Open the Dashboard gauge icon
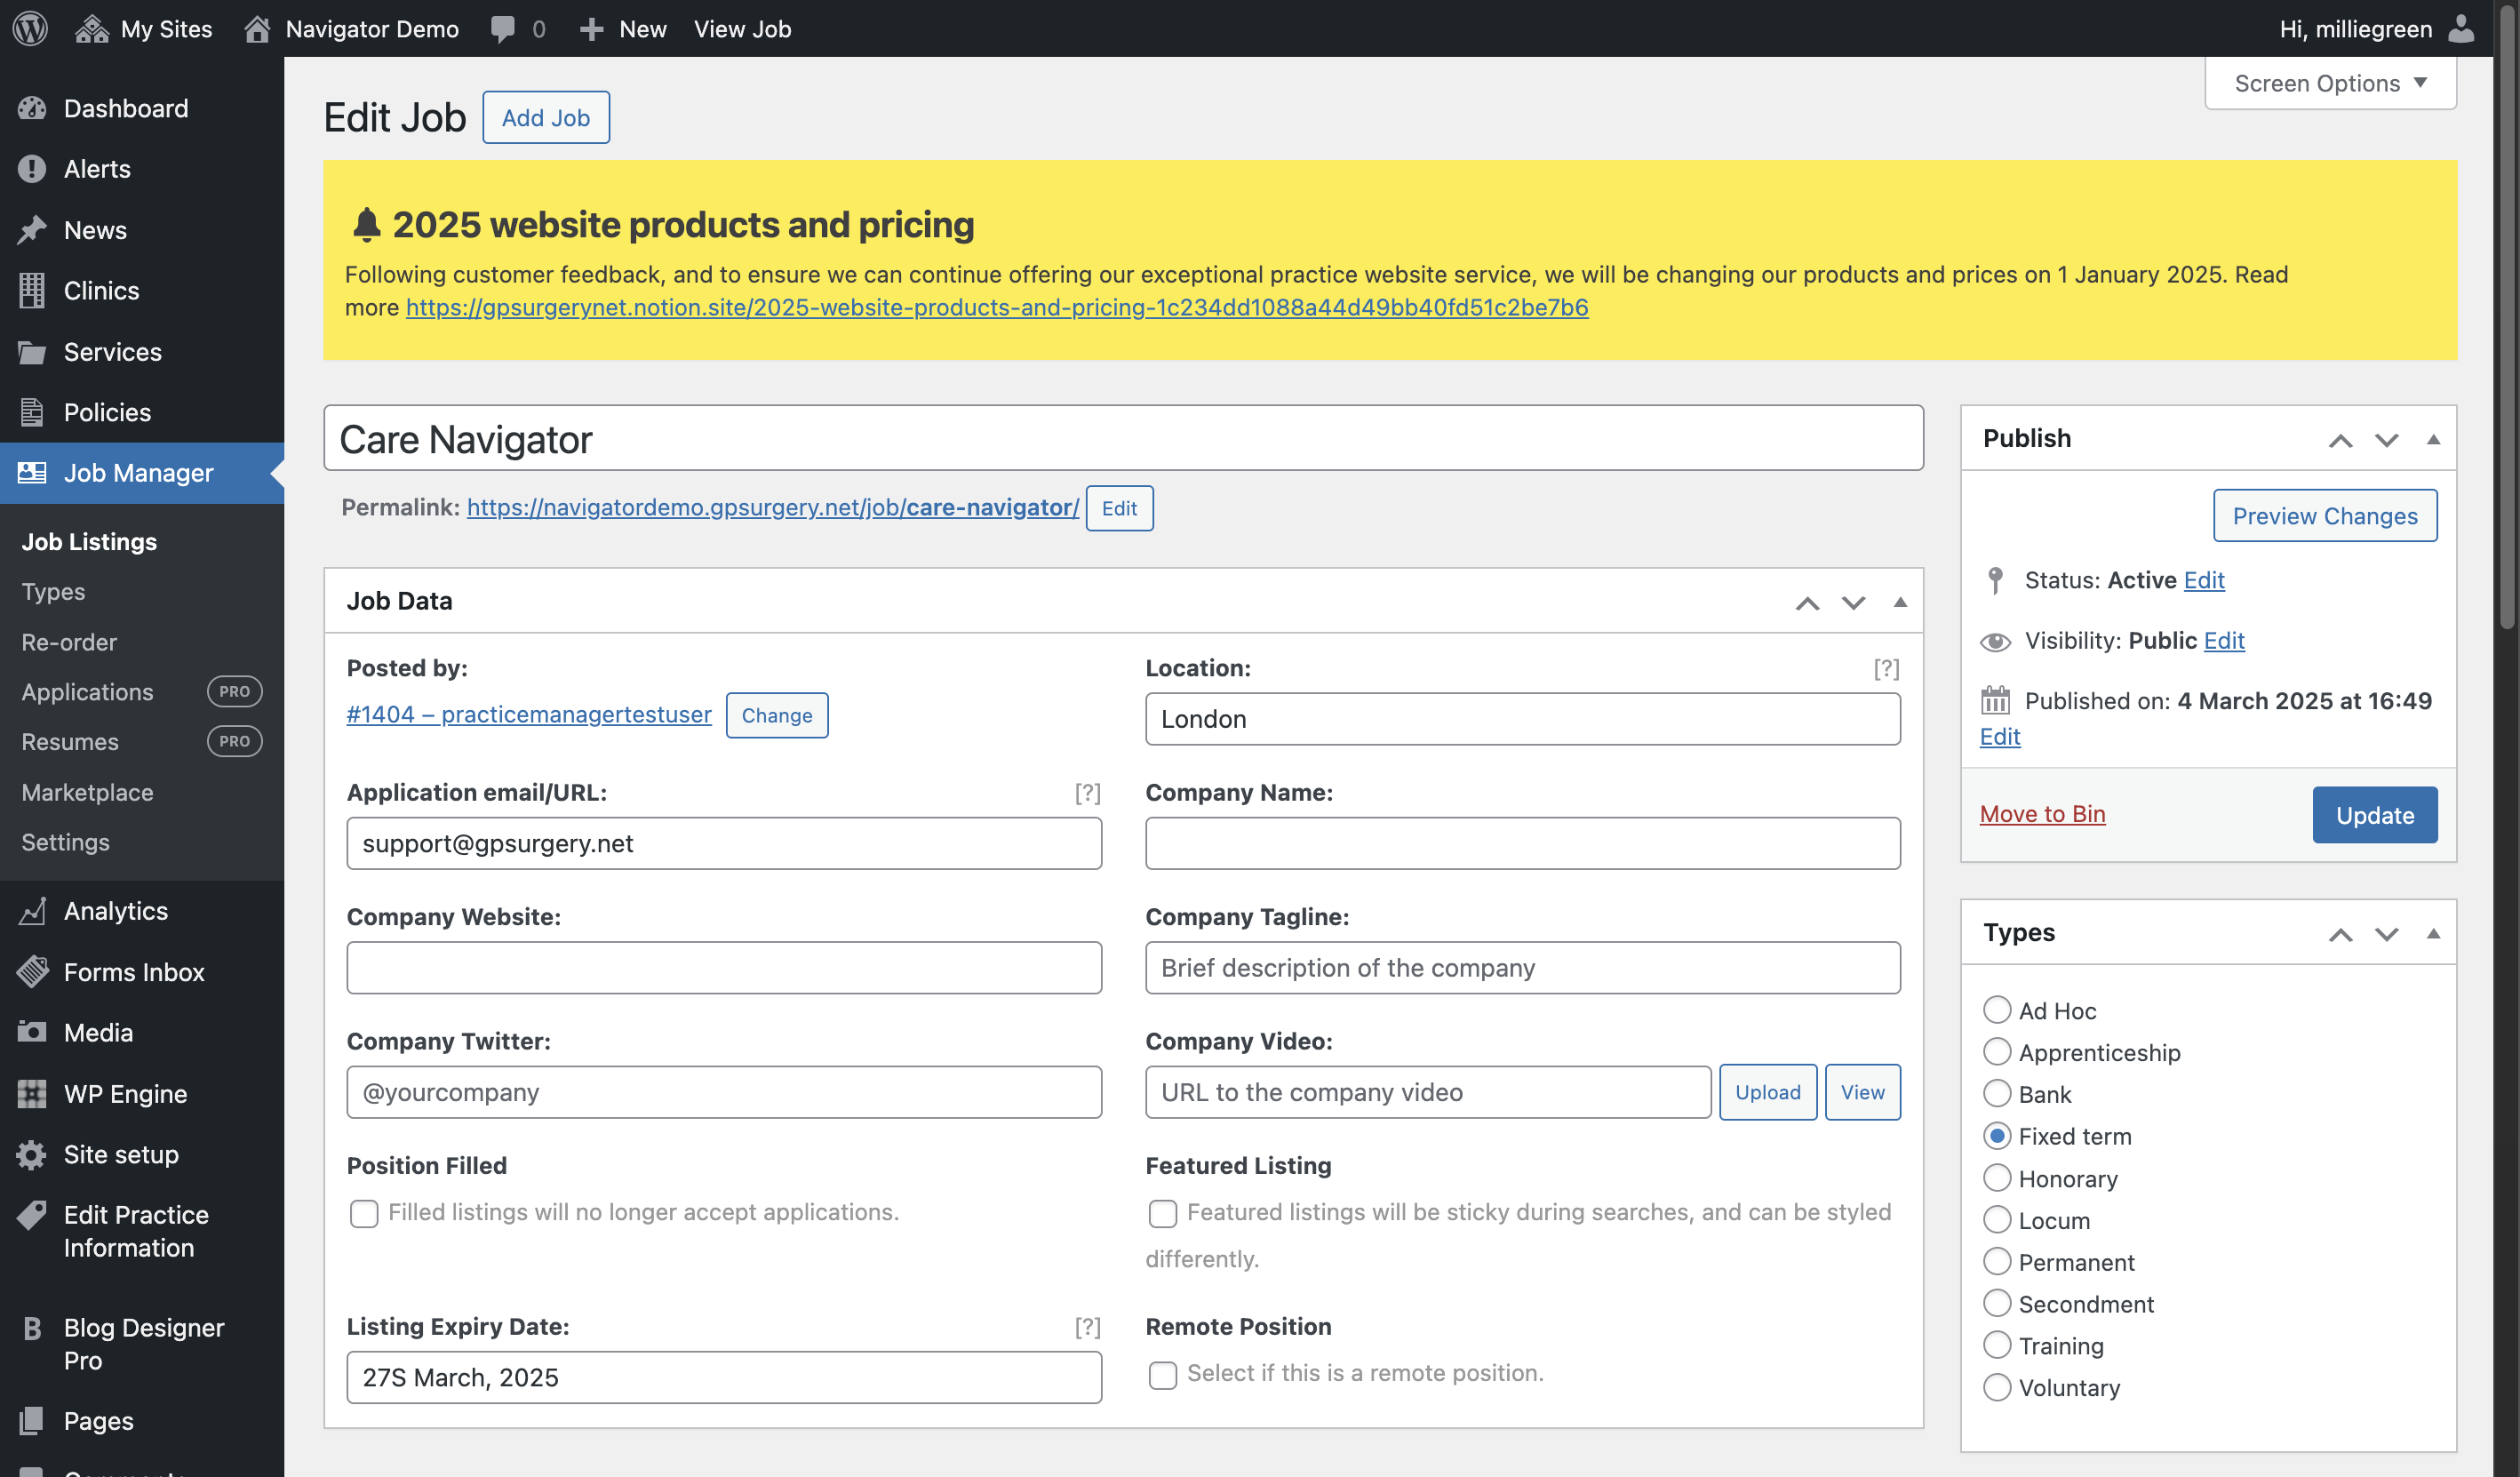 pyautogui.click(x=32, y=108)
